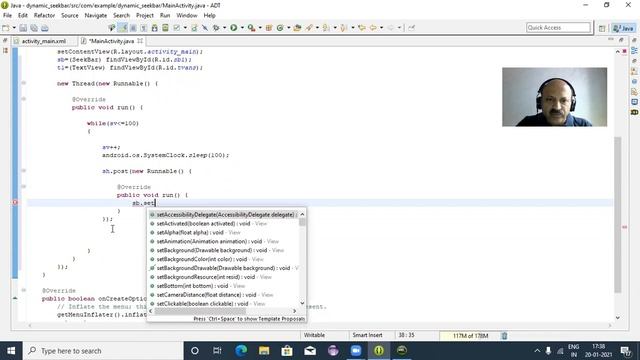This screenshot has height=360, width=640.
Task: Open dropdown arrow next to External Tools
Action: pos(260,28)
